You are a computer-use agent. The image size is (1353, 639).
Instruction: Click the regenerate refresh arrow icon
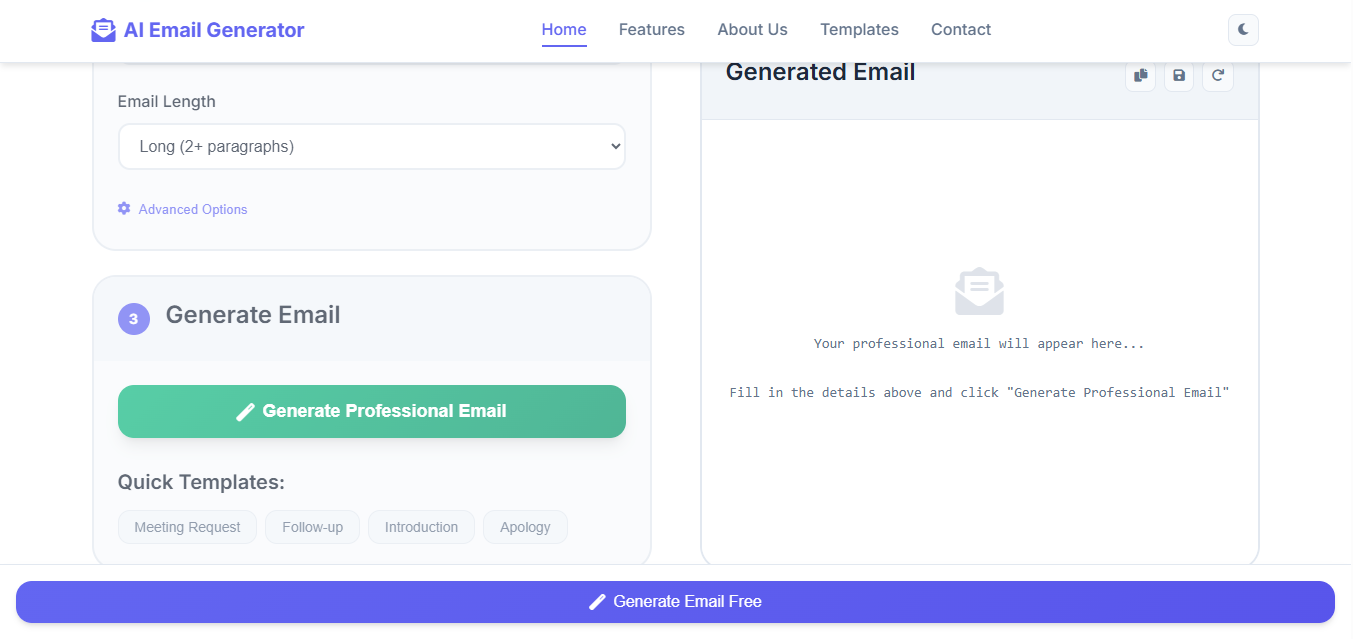click(1218, 75)
